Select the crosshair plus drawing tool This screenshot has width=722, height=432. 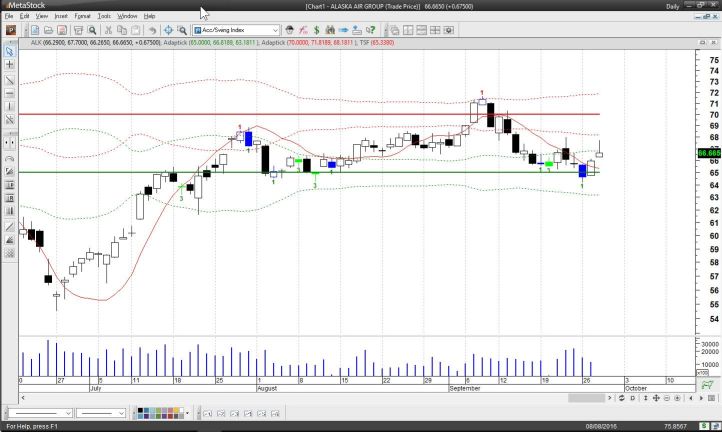tap(9, 64)
